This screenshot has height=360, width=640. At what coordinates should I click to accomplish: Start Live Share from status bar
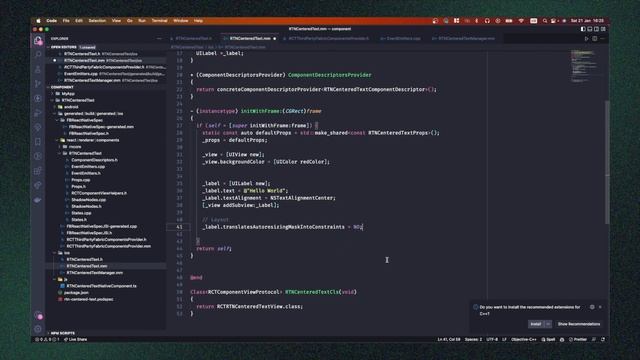coord(75,339)
